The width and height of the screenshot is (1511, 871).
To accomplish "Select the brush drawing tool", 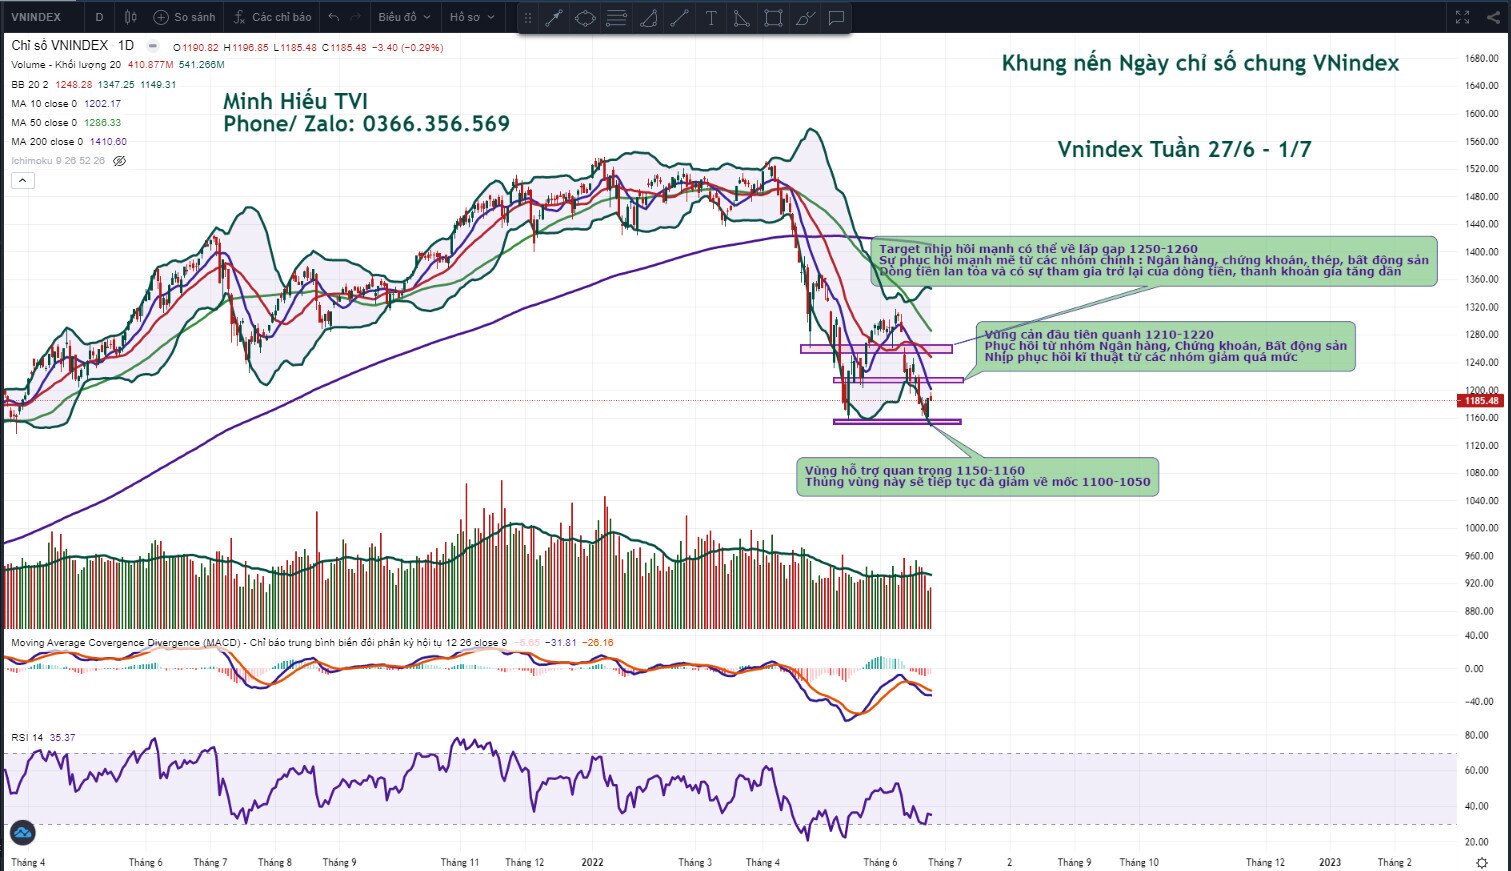I will click(804, 18).
